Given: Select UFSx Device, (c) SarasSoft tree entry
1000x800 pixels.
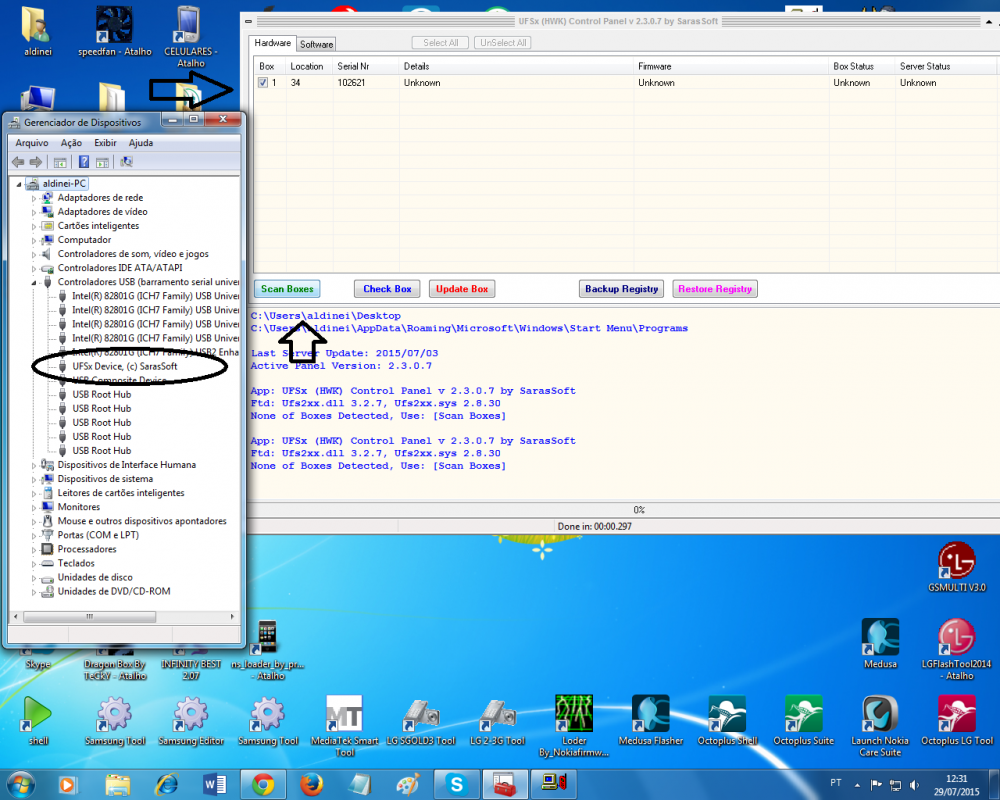Looking at the screenshot, I should point(125,367).
